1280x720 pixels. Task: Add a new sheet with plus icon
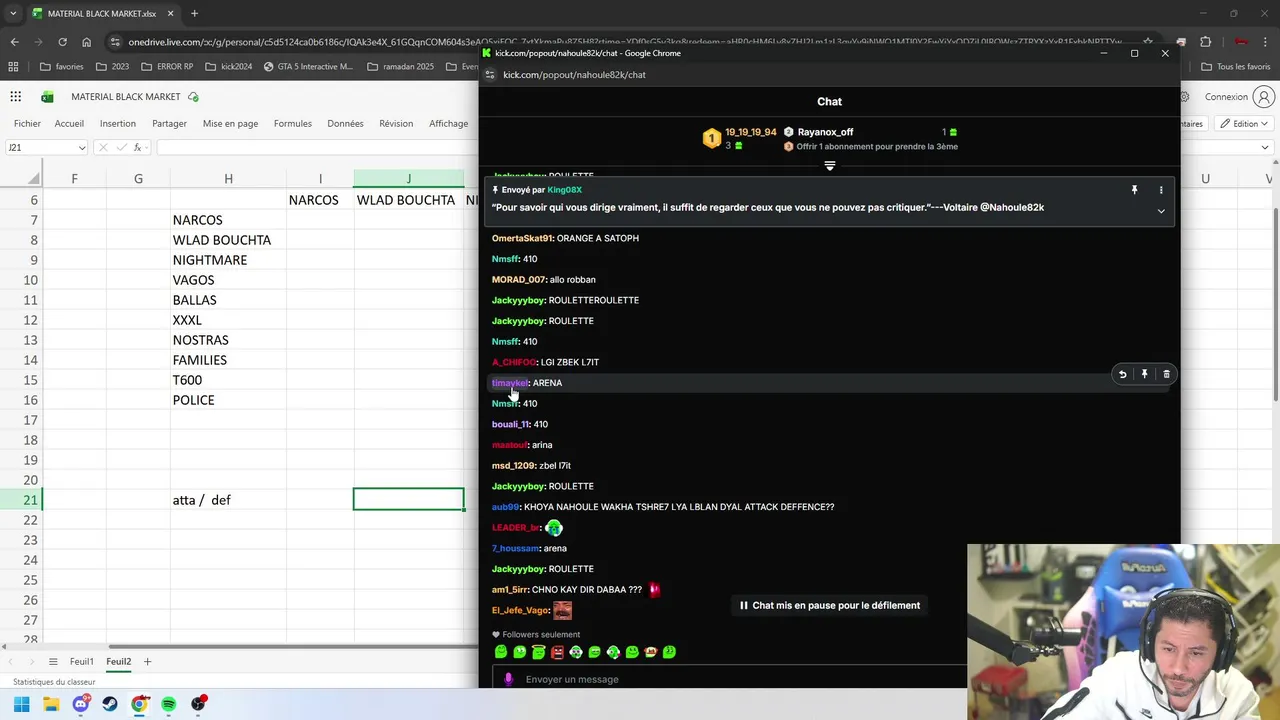pyautogui.click(x=147, y=661)
